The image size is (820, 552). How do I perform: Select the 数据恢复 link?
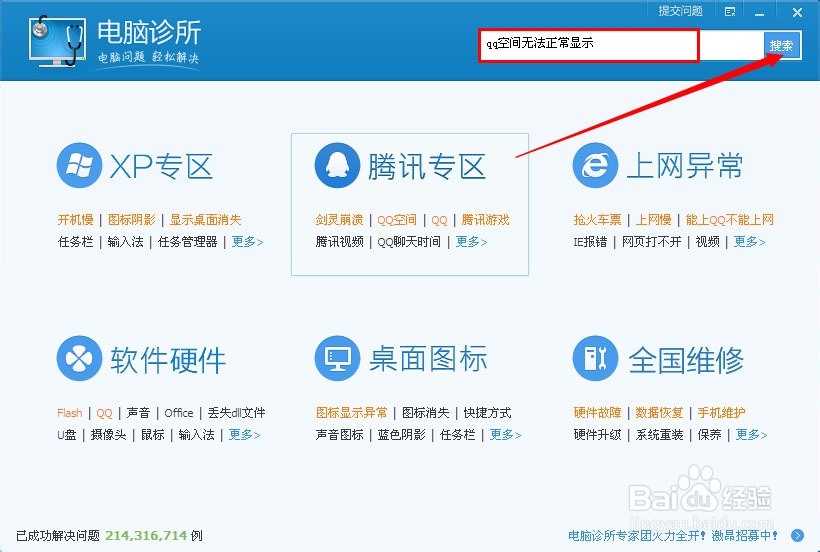coord(659,413)
